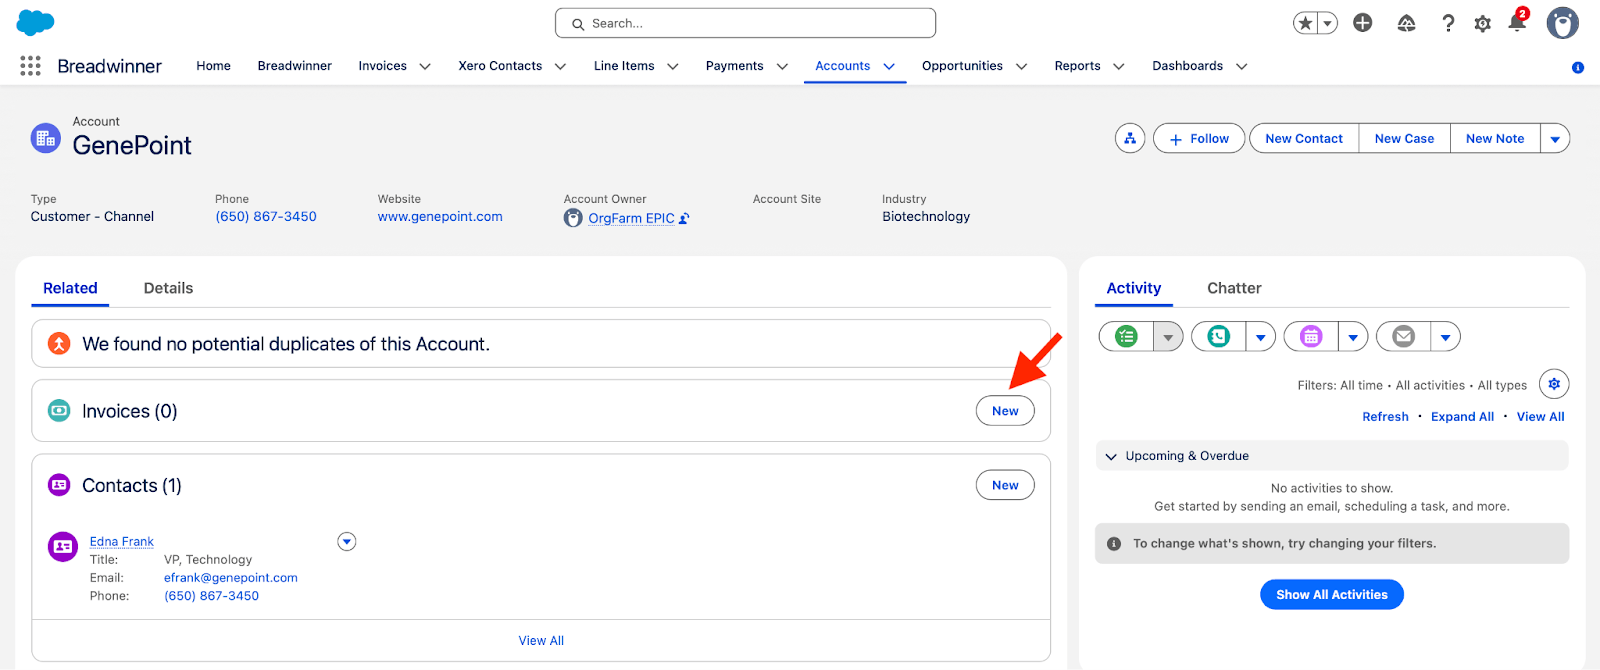This screenshot has width=1600, height=670.
Task: Click the Invoices related list icon
Action: tap(59, 411)
